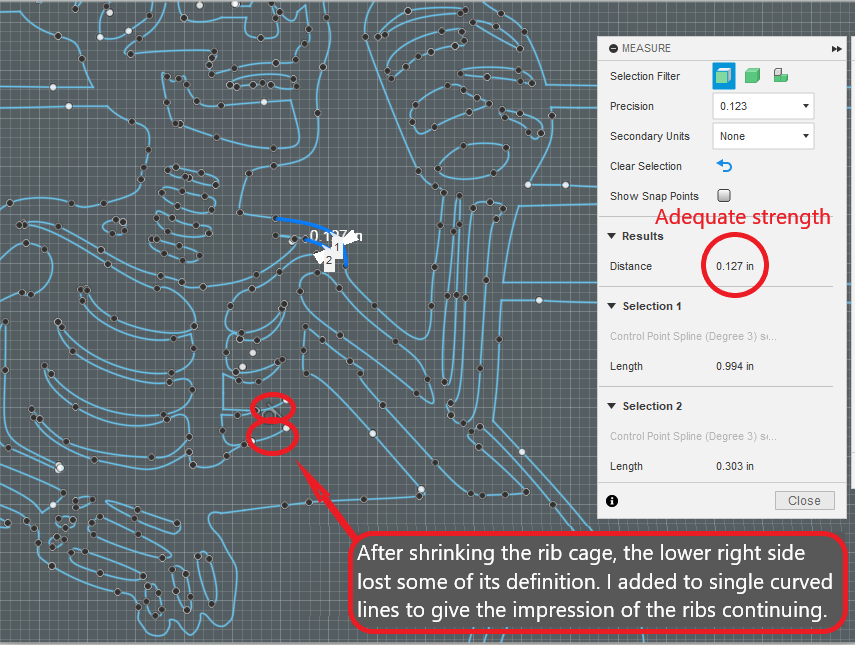Image resolution: width=855 pixels, height=645 pixels.
Task: Click the Selection Filter label
Action: (x=645, y=76)
